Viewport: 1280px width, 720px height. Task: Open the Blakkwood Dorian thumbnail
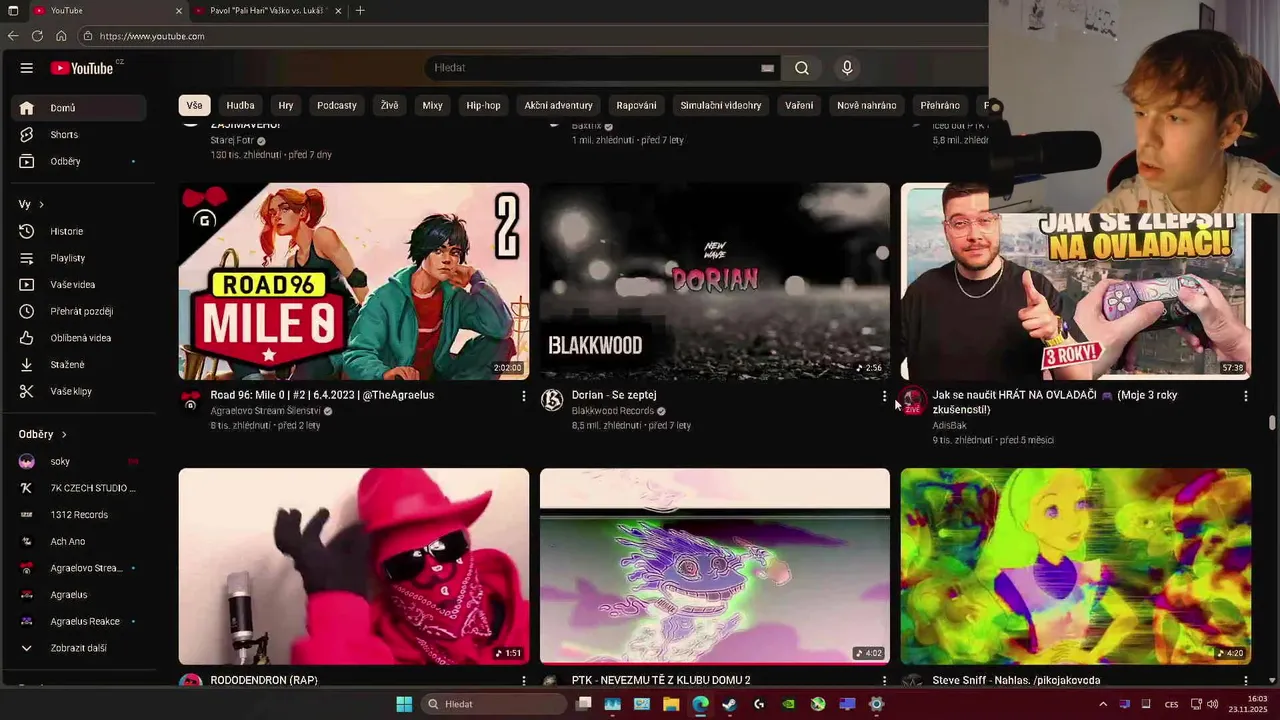(715, 281)
